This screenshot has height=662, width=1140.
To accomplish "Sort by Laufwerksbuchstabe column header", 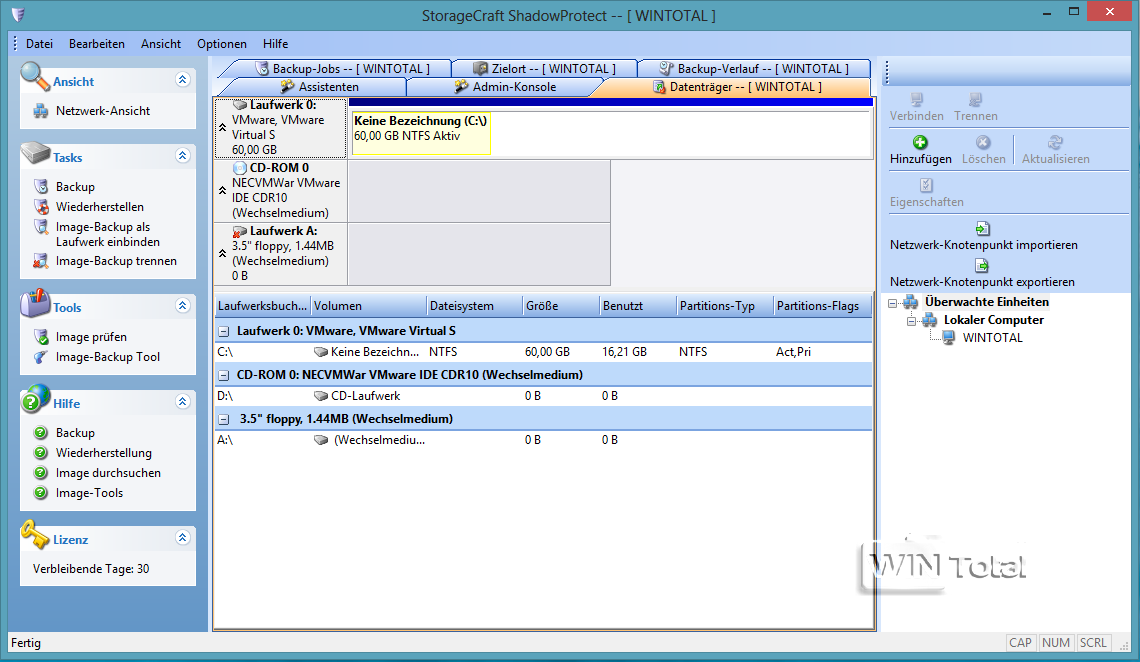I will coord(262,306).
